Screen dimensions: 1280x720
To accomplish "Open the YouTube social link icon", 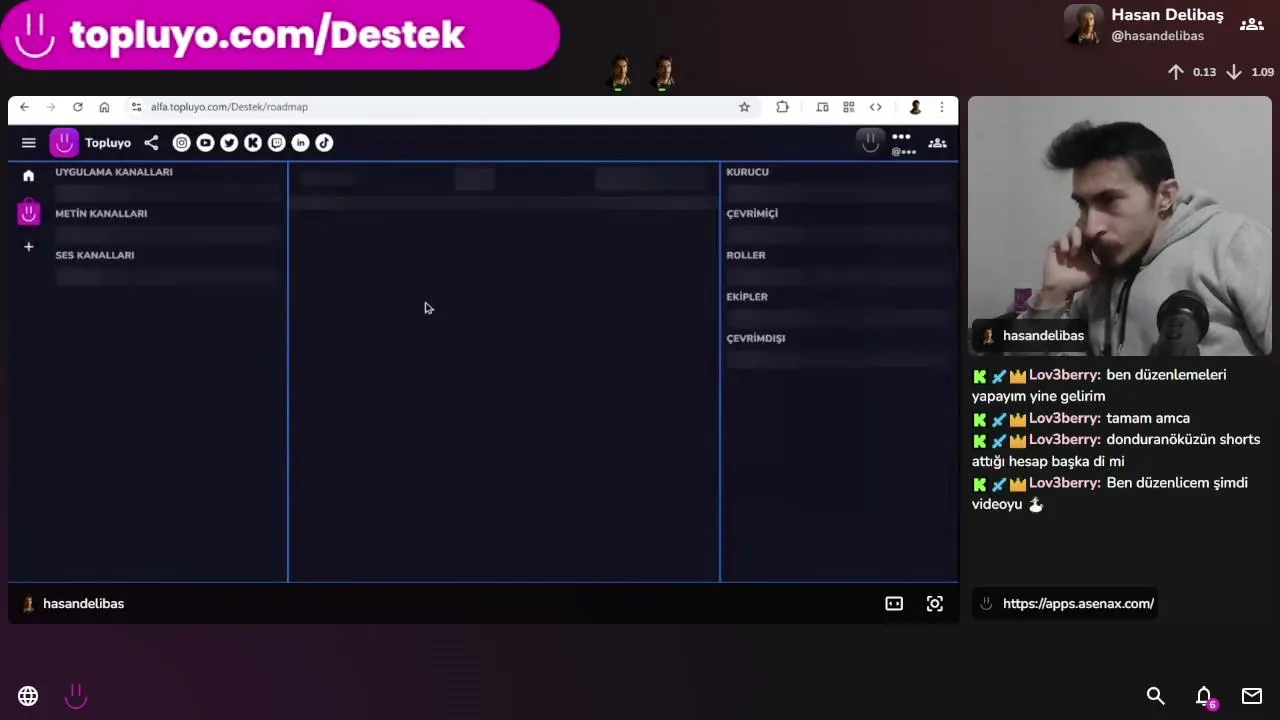I will coord(205,143).
